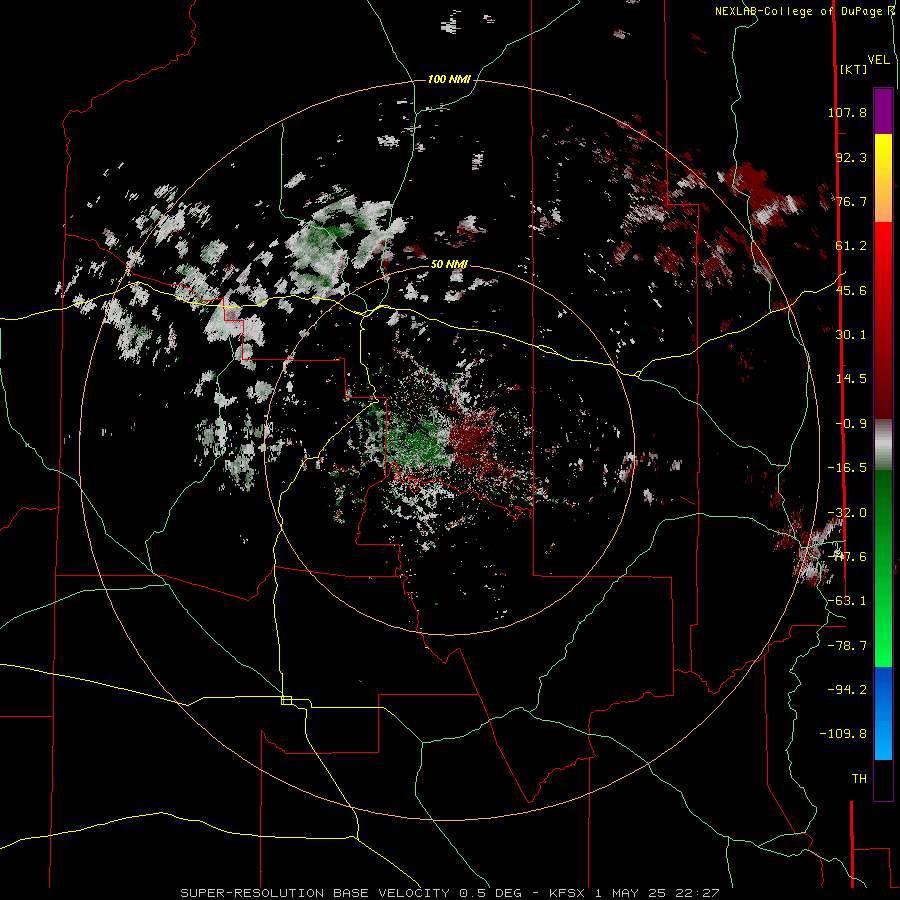Click the 45.6 velocity scale value
The height and width of the screenshot is (900, 900).
(851, 290)
